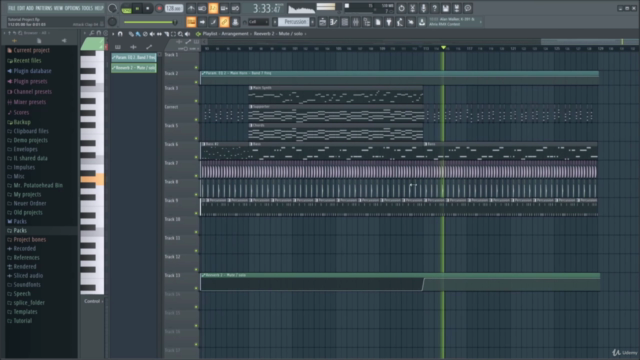Expand the Plugin presets folder
This screenshot has width=640, height=360.
click(30, 81)
